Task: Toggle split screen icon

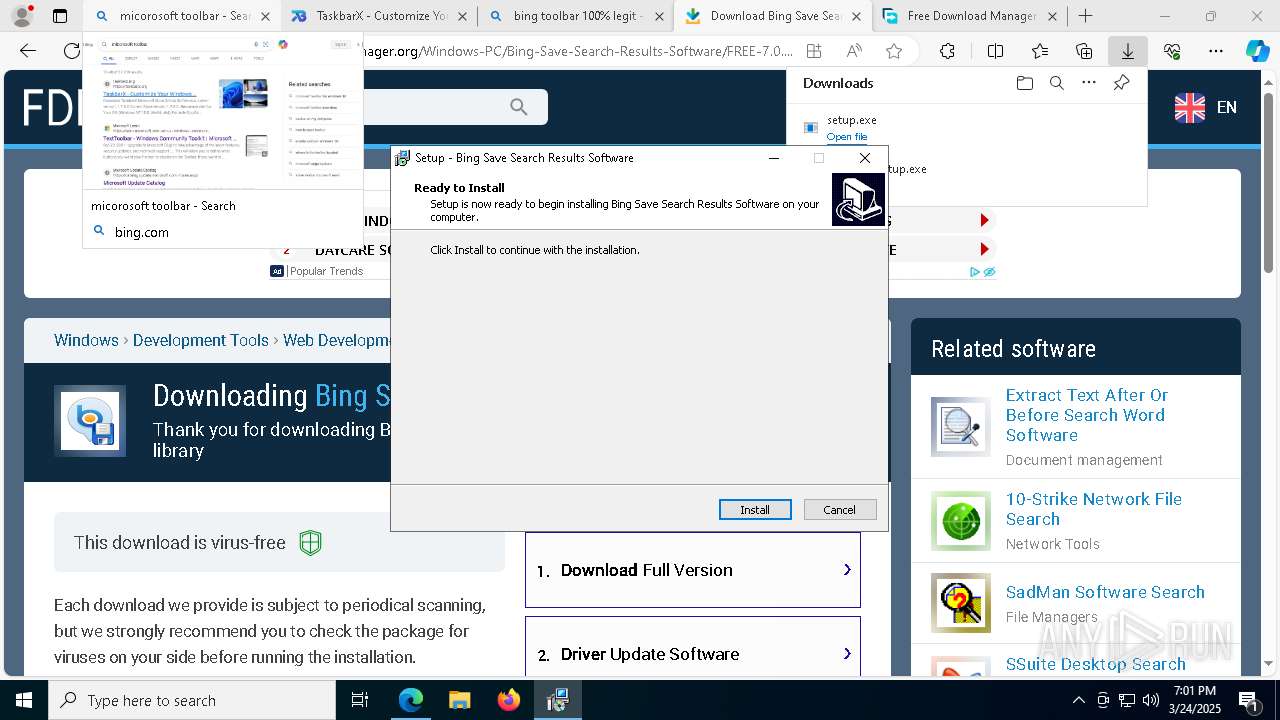Action: [995, 51]
